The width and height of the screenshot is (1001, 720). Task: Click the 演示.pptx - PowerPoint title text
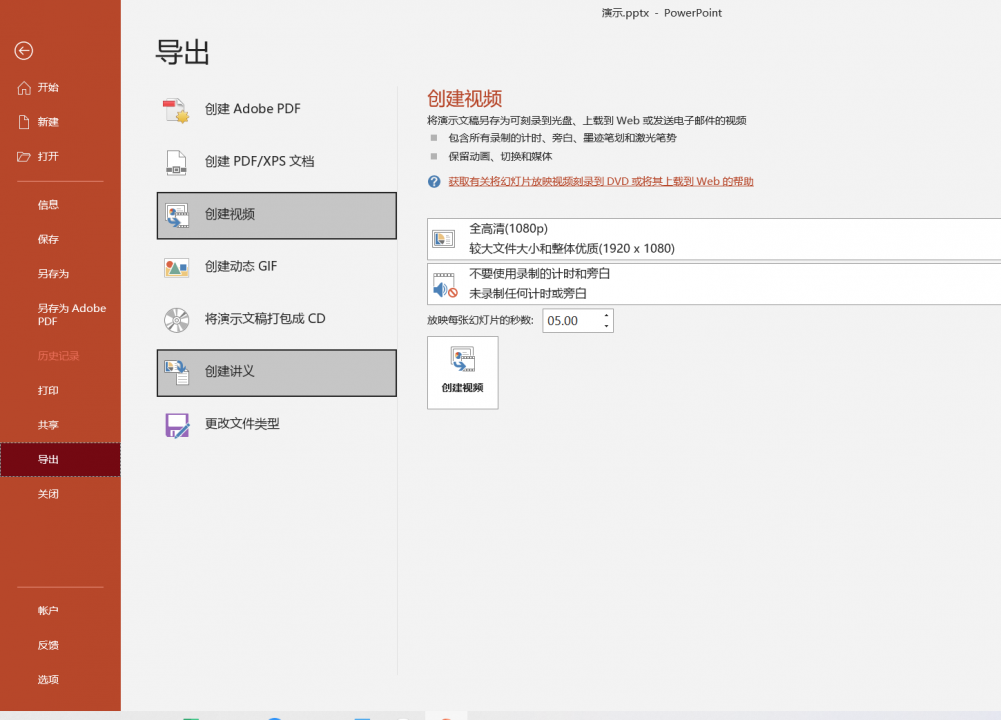point(661,13)
